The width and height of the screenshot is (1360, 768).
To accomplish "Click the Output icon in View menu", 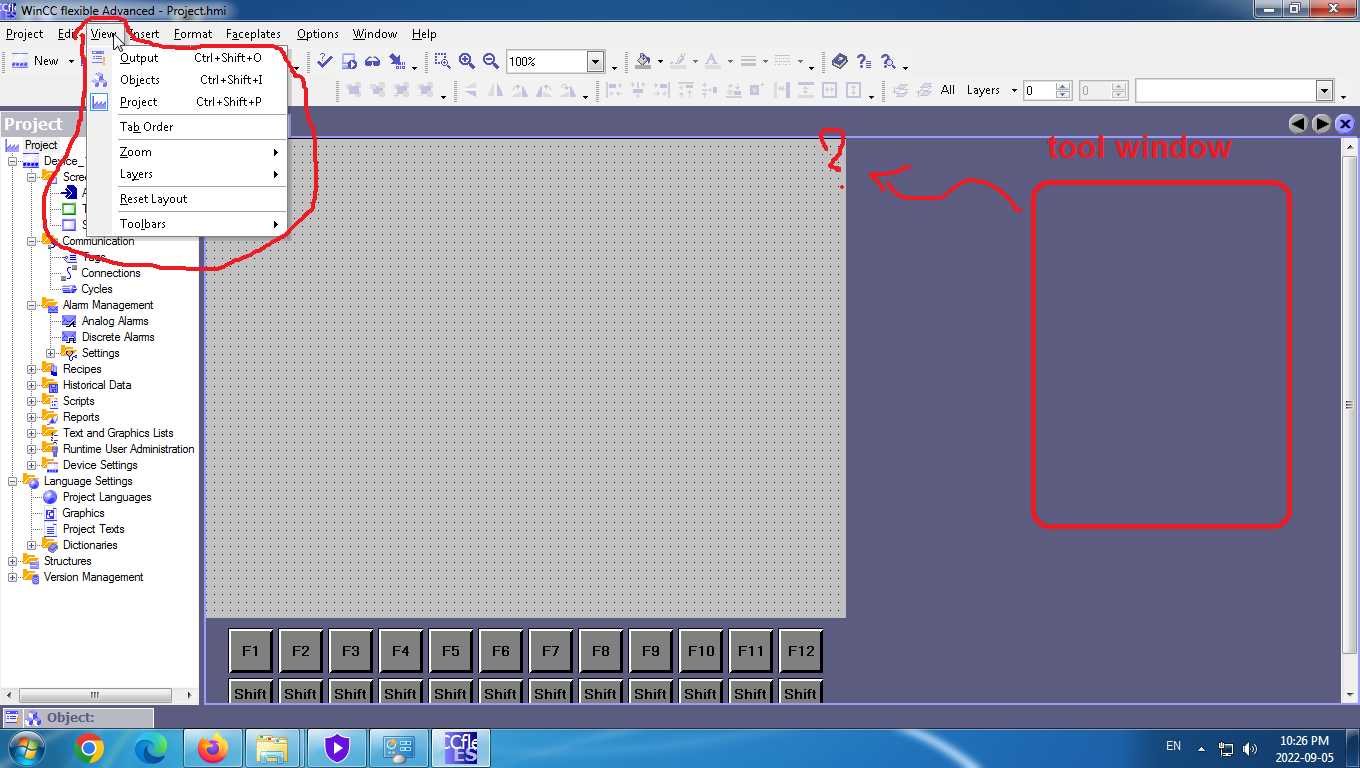I will 99,58.
